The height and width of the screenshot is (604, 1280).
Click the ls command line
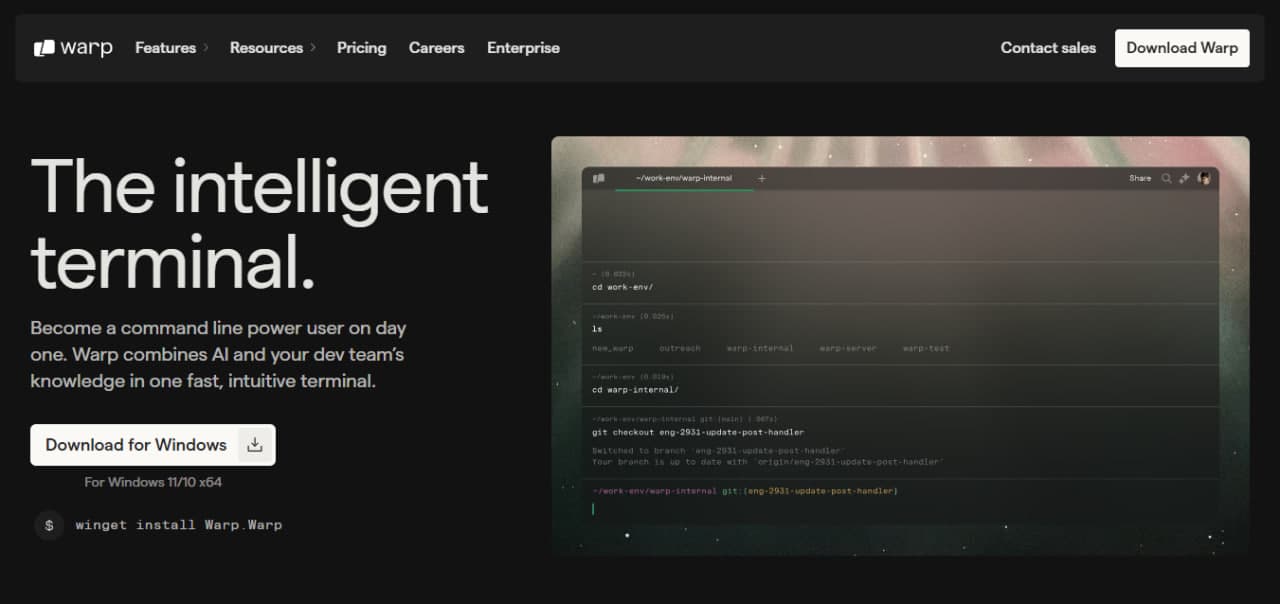pos(597,328)
